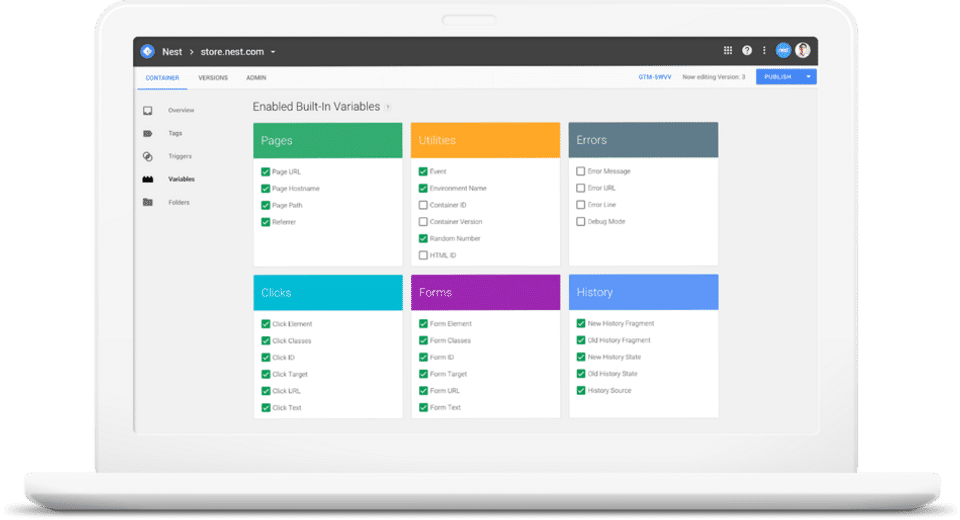Click the Publish button

[778, 77]
